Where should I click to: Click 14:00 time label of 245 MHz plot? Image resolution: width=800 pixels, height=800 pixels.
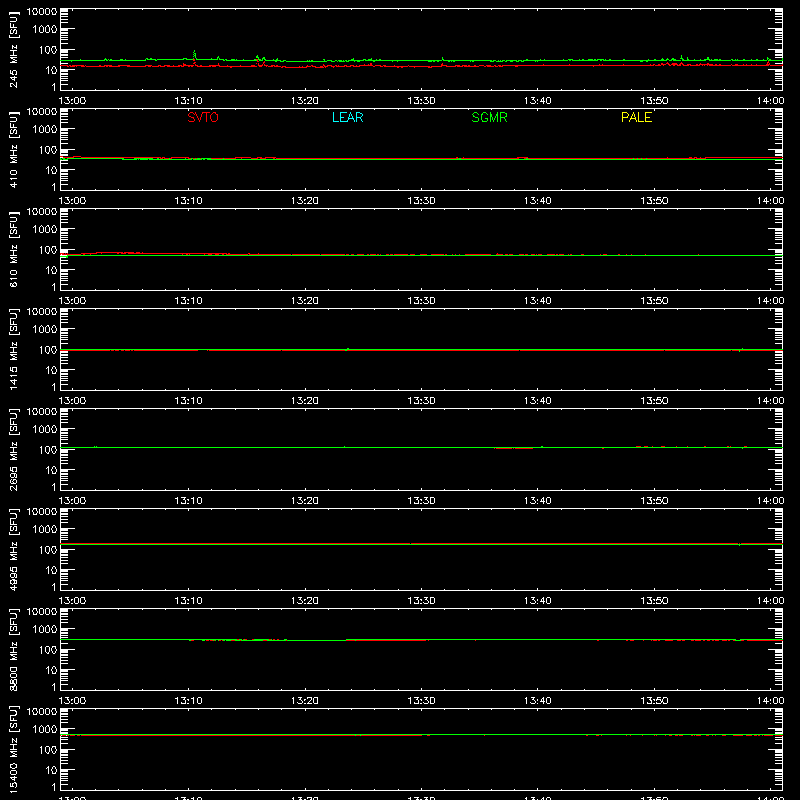tap(770, 101)
